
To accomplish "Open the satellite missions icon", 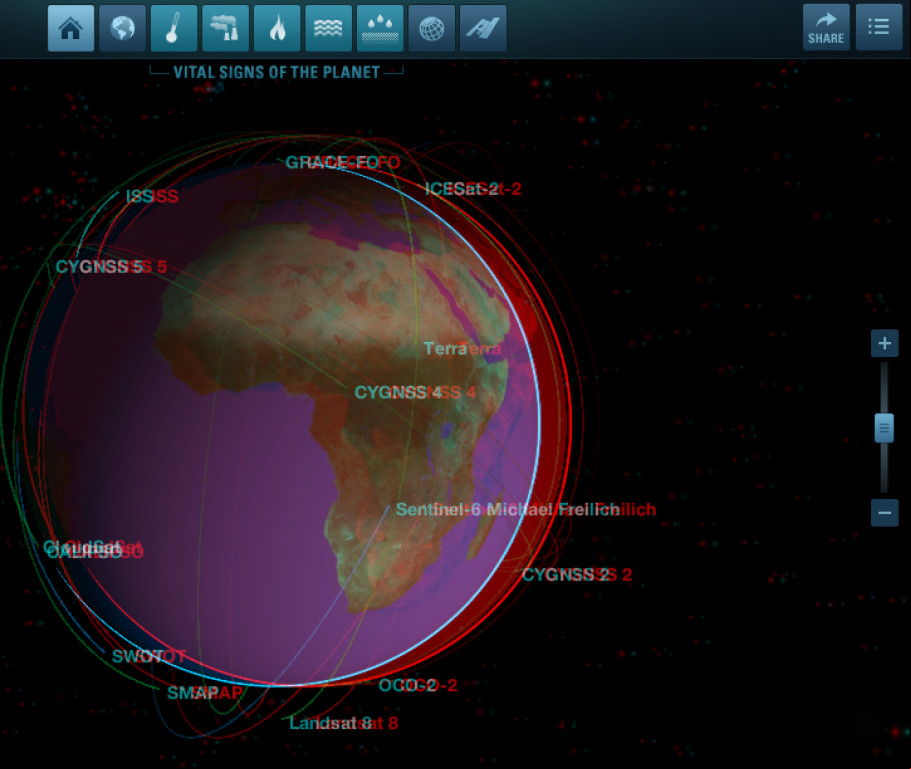I will pos(483,28).
